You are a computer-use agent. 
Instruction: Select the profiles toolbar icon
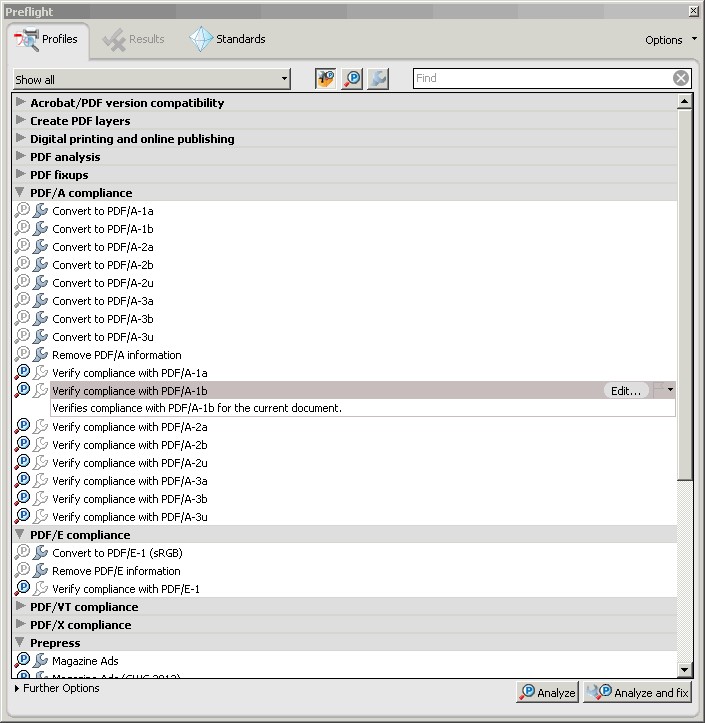coord(326,78)
